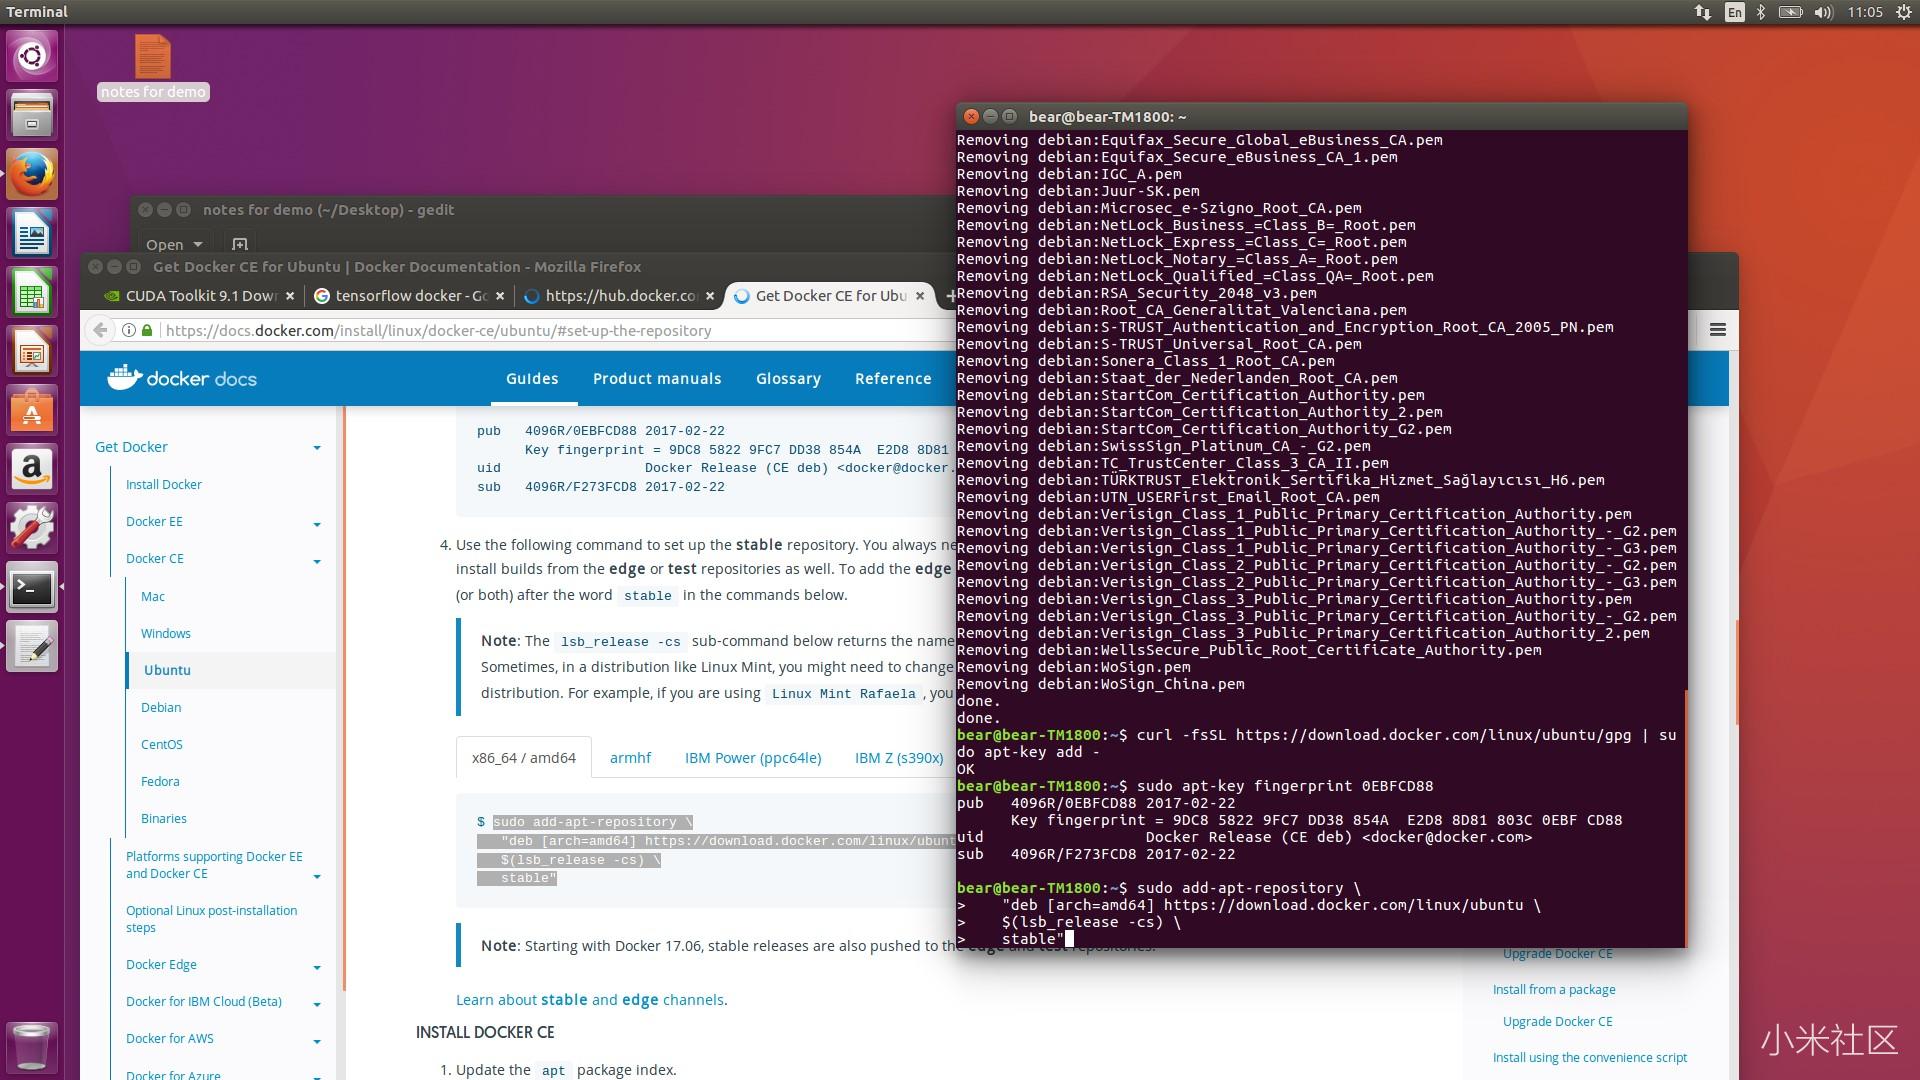Expand Docker for IBM Cloud section
The width and height of the screenshot is (1920, 1080).
click(x=317, y=1004)
